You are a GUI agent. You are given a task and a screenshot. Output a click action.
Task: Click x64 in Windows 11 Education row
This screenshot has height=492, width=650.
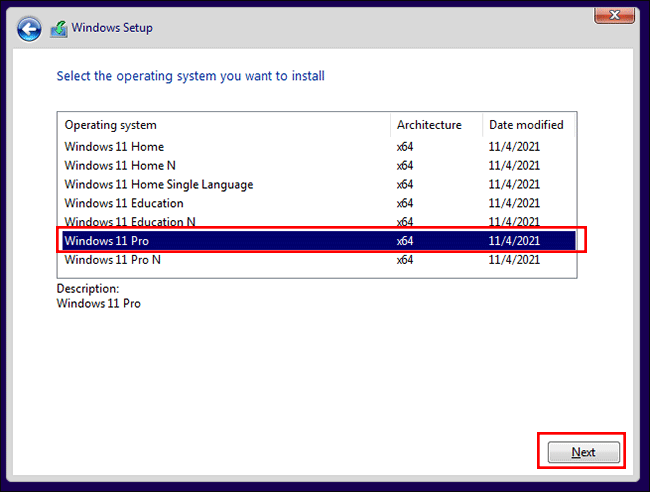[x=405, y=203]
